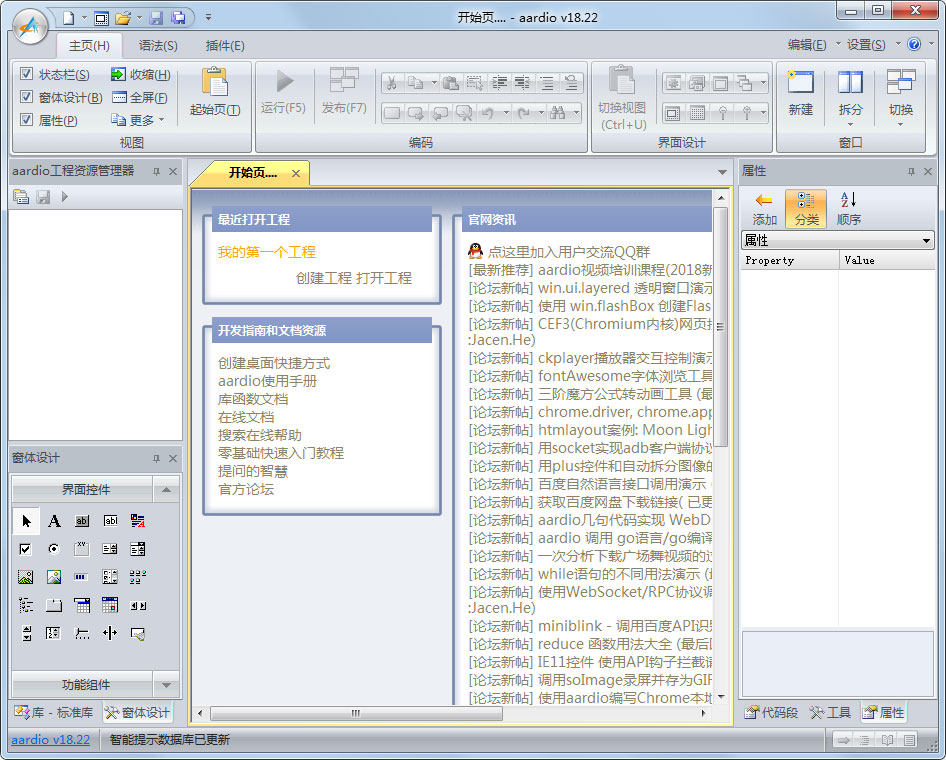The image size is (946, 760).
Task: Click the disabled cut scissors icon
Action: tap(392, 83)
